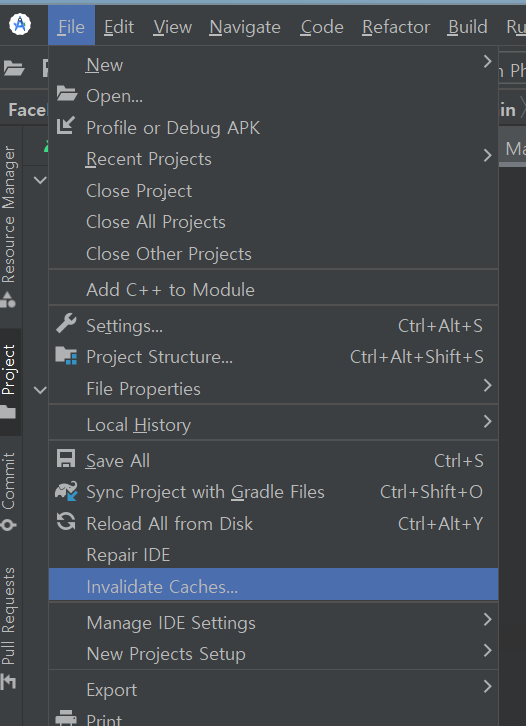Open the Edit menu
Image resolution: width=526 pixels, height=726 pixels.
(x=119, y=27)
